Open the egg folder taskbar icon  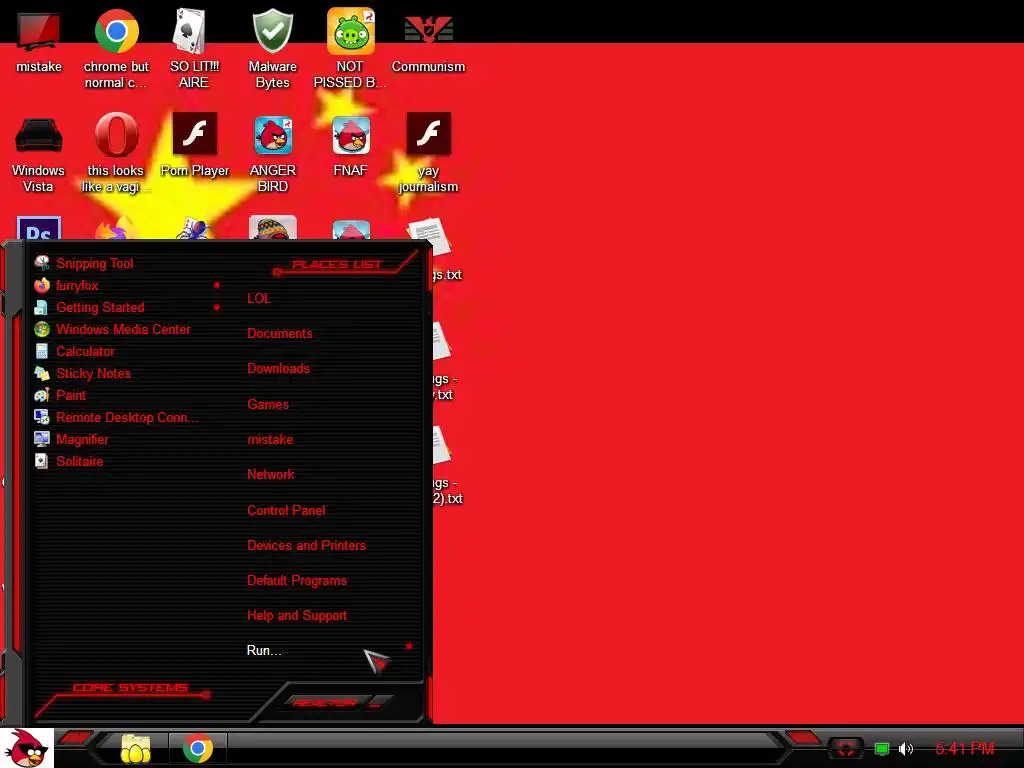pyautogui.click(x=135, y=748)
